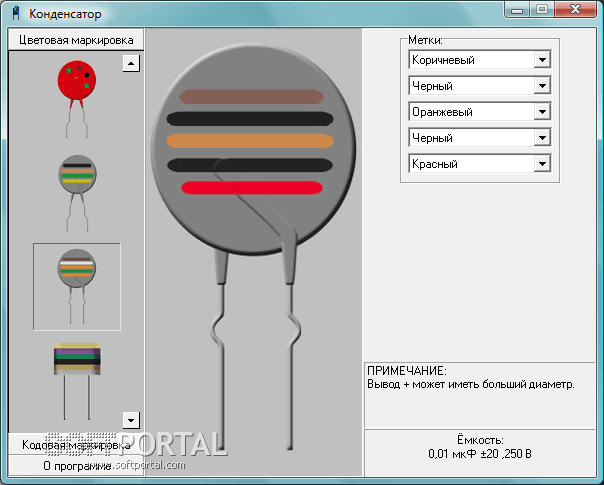Click the brown stripe on the capacitor
This screenshot has width=604, height=485.
point(251,97)
